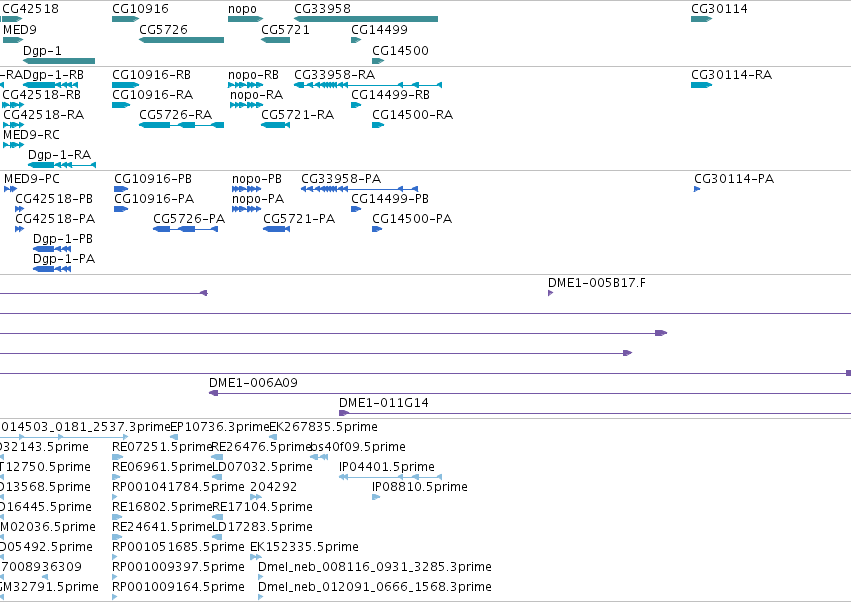Click the CG14499-RB transcript label

click(390, 94)
